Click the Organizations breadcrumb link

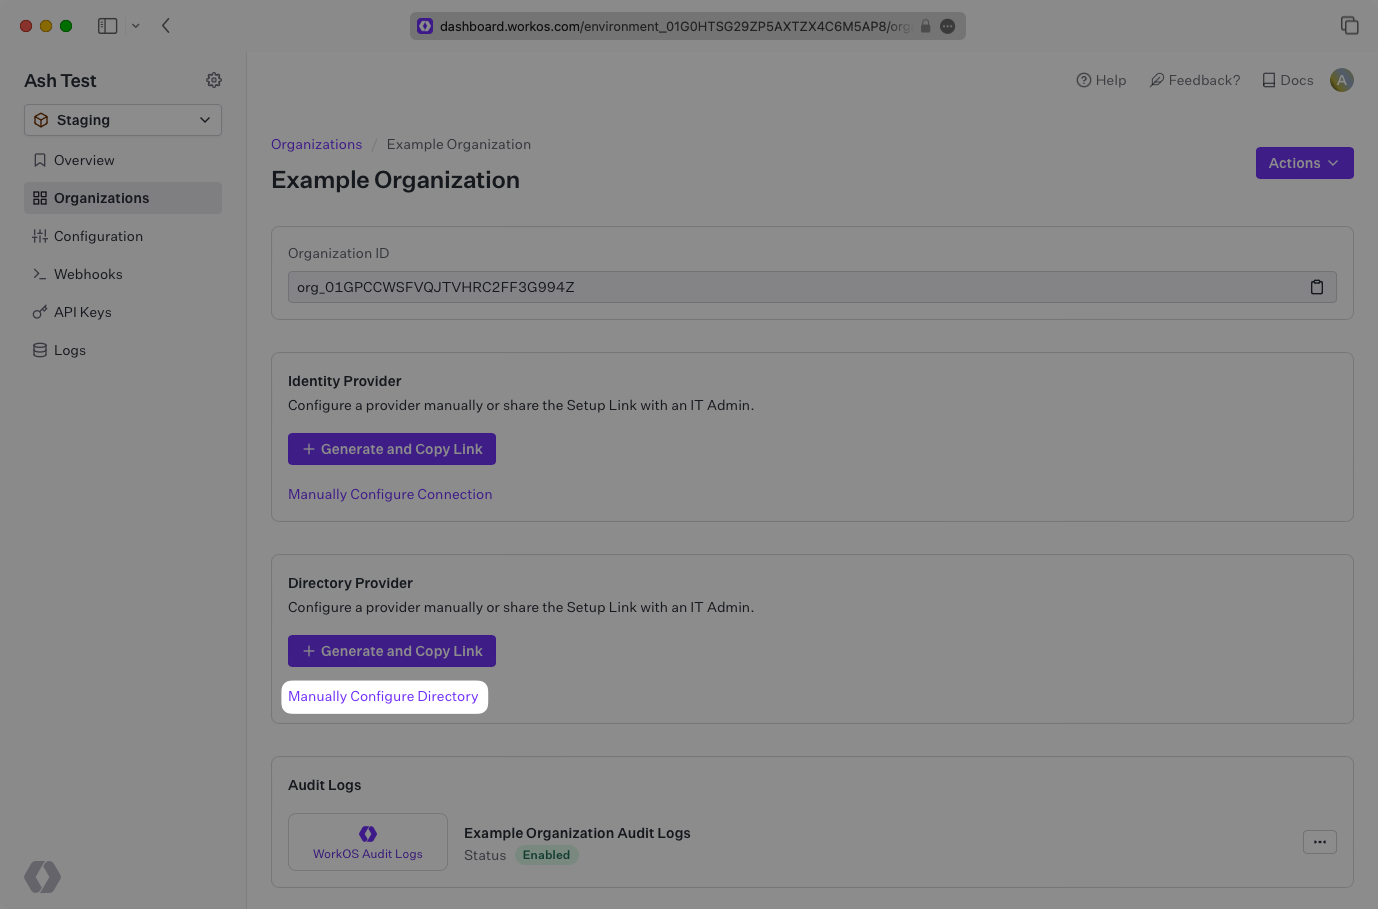point(316,144)
